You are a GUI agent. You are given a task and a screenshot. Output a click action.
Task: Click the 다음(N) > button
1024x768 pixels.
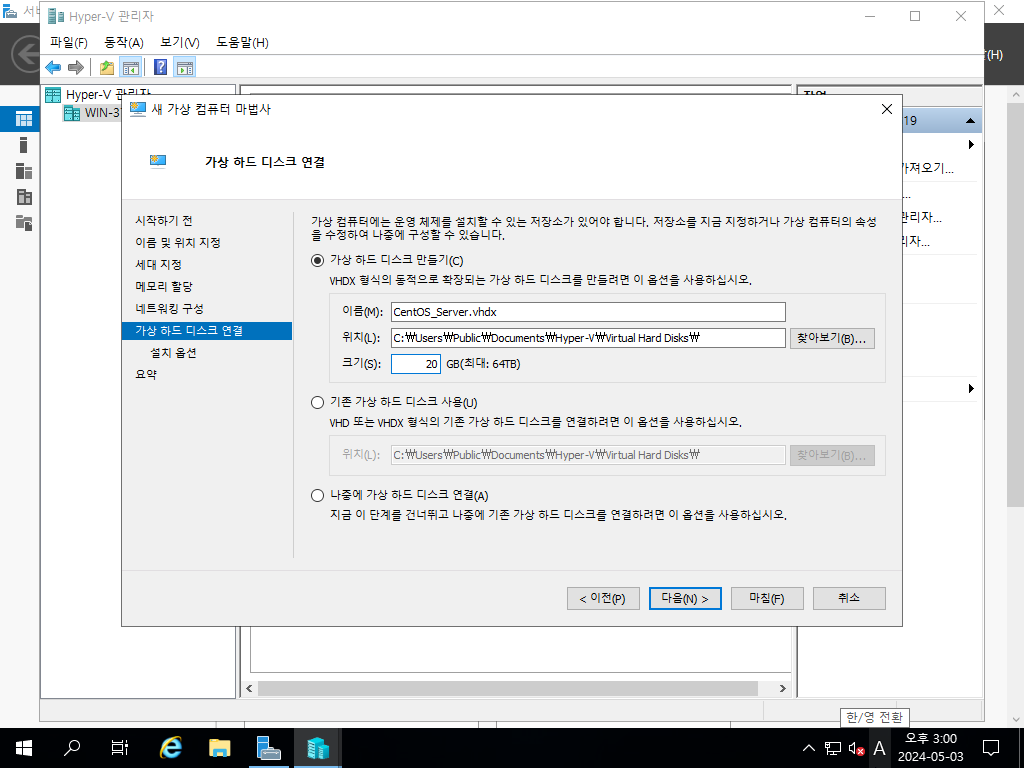(685, 599)
